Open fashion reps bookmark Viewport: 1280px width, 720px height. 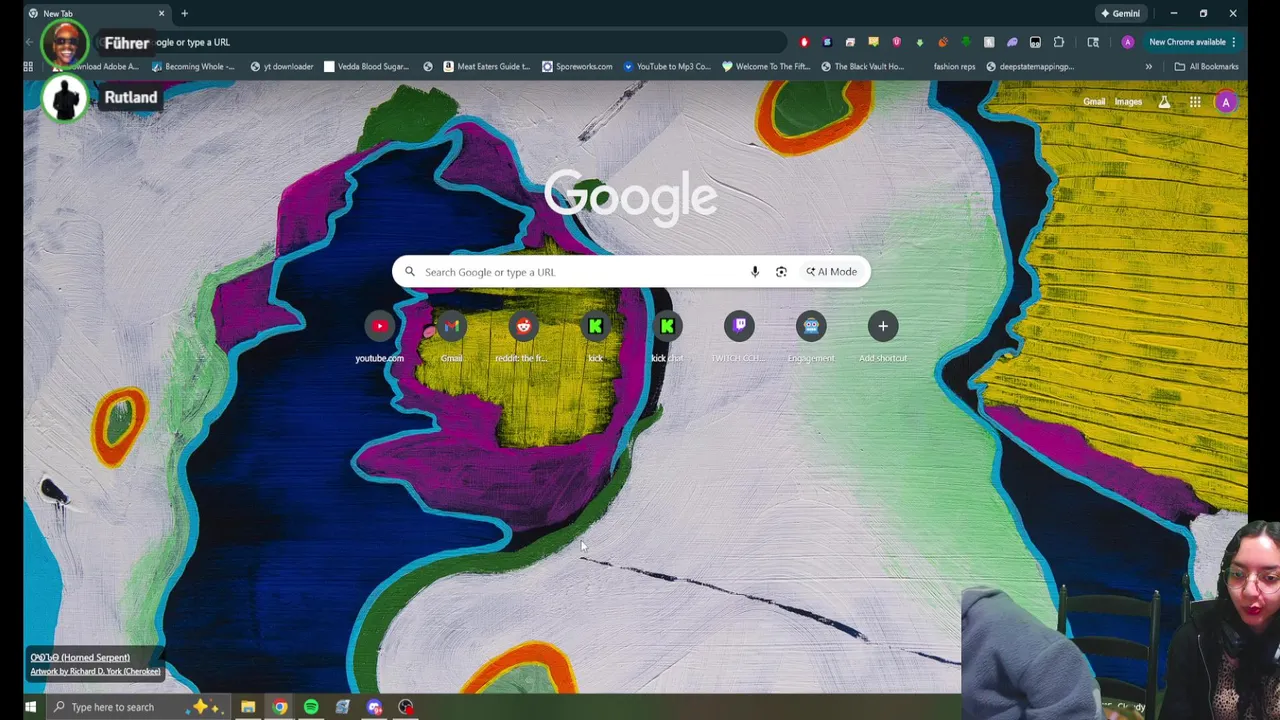(x=954, y=67)
